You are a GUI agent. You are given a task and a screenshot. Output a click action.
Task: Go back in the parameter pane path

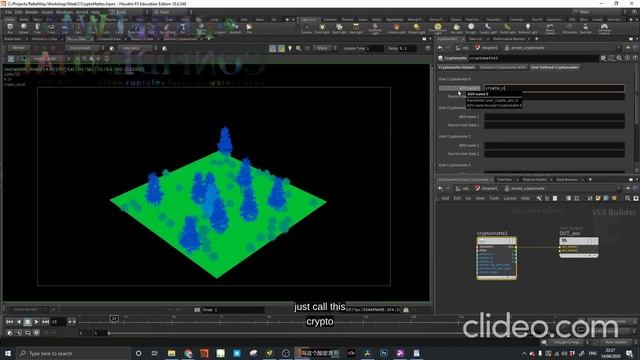pos(440,48)
